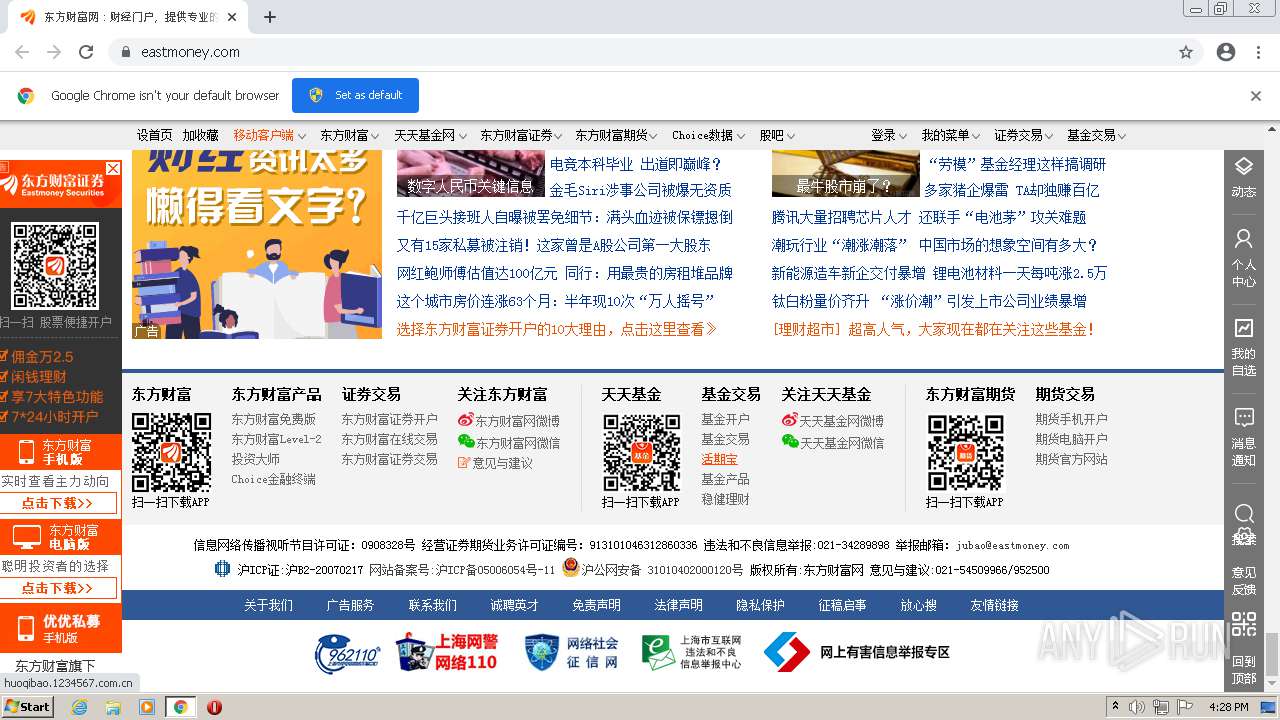
Task: Click 设首页 in top nav
Action: point(154,135)
